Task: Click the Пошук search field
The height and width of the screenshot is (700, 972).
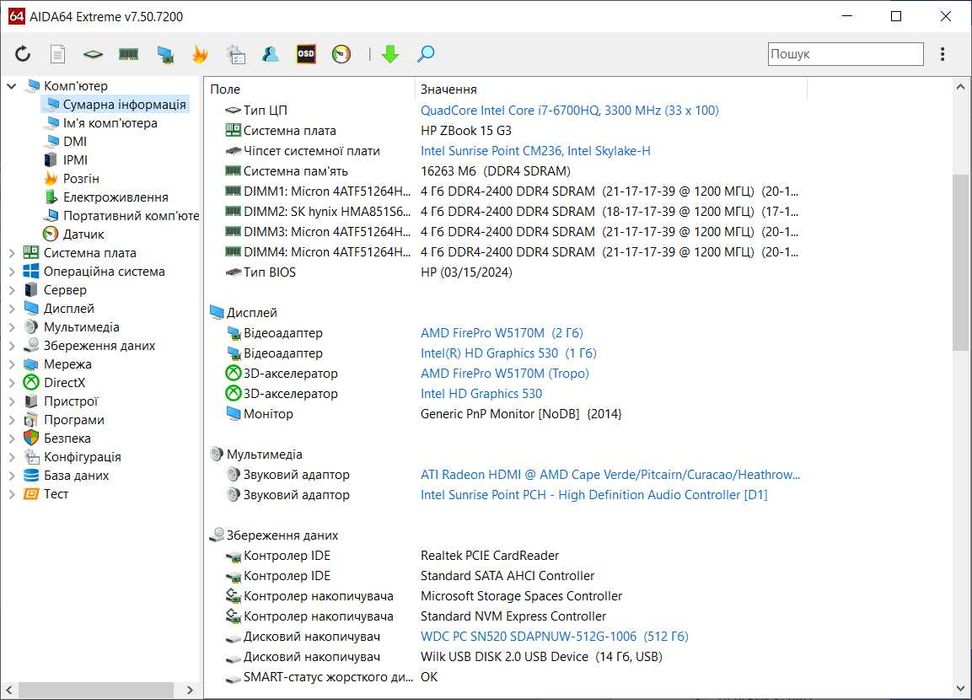Action: 846,54
